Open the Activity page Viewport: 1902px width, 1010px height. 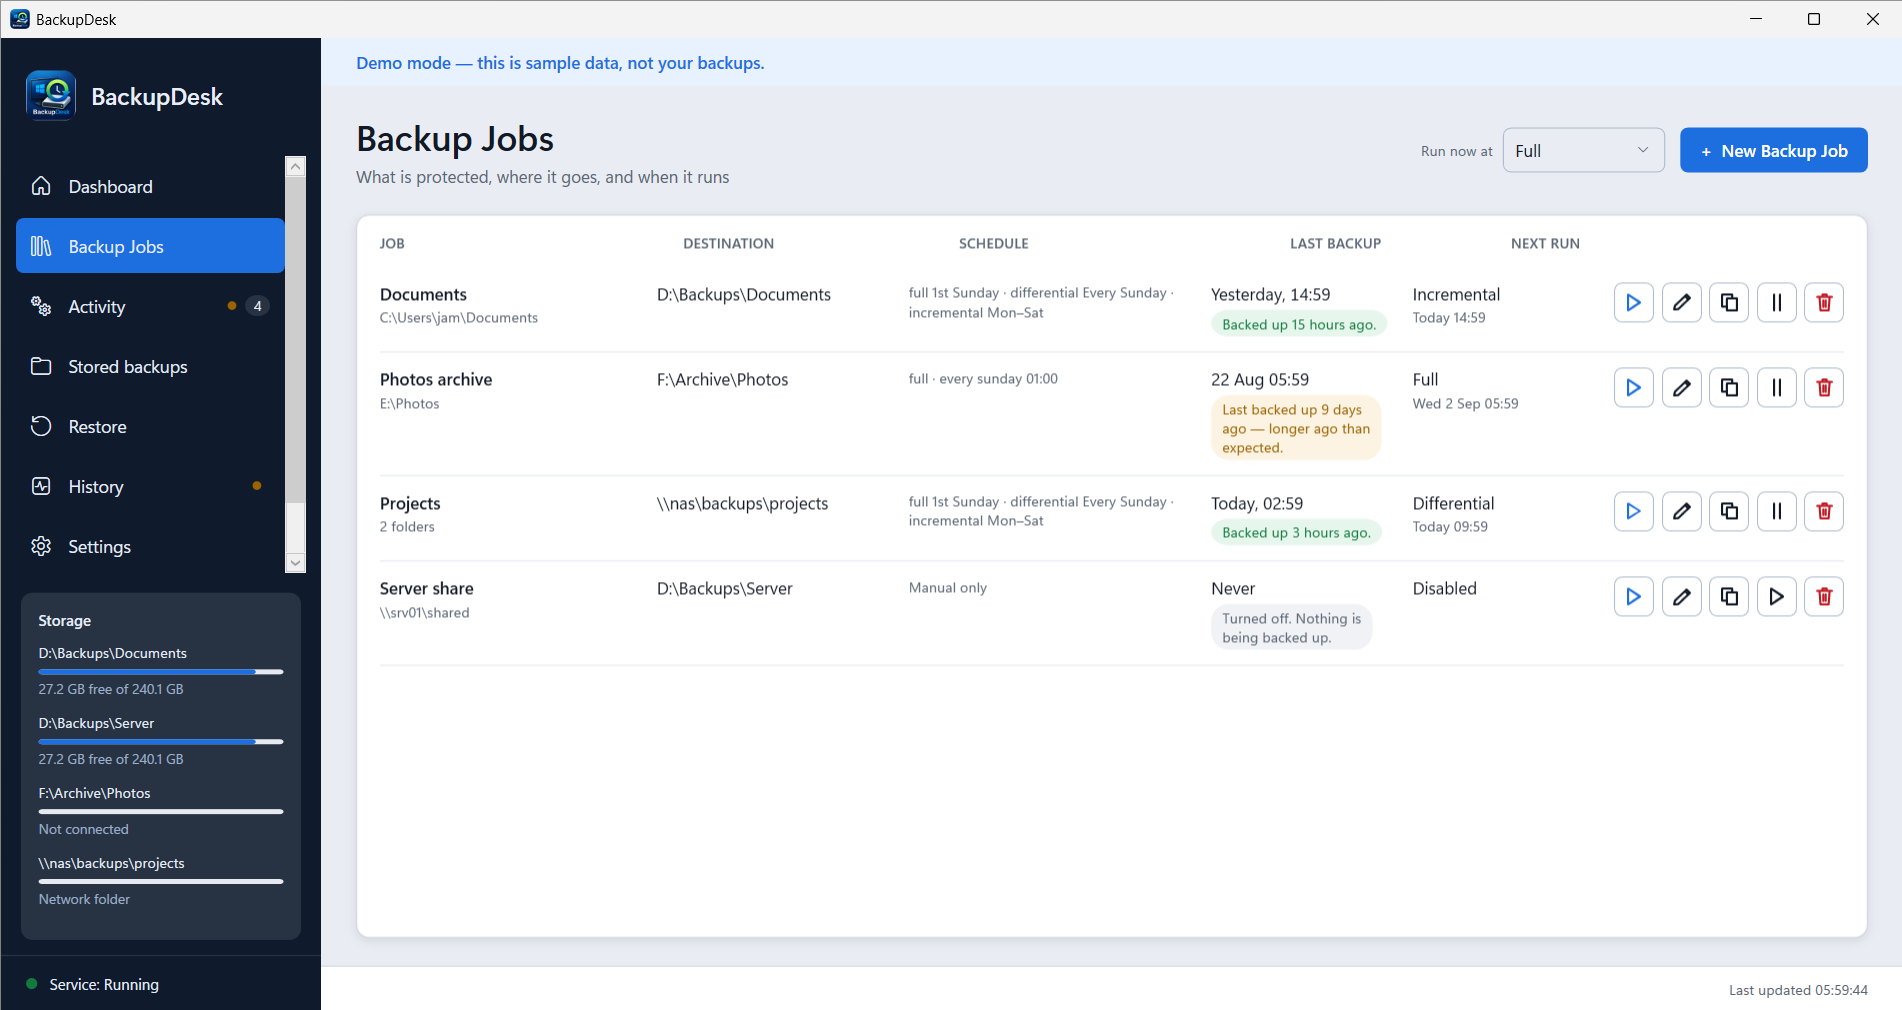click(x=150, y=306)
